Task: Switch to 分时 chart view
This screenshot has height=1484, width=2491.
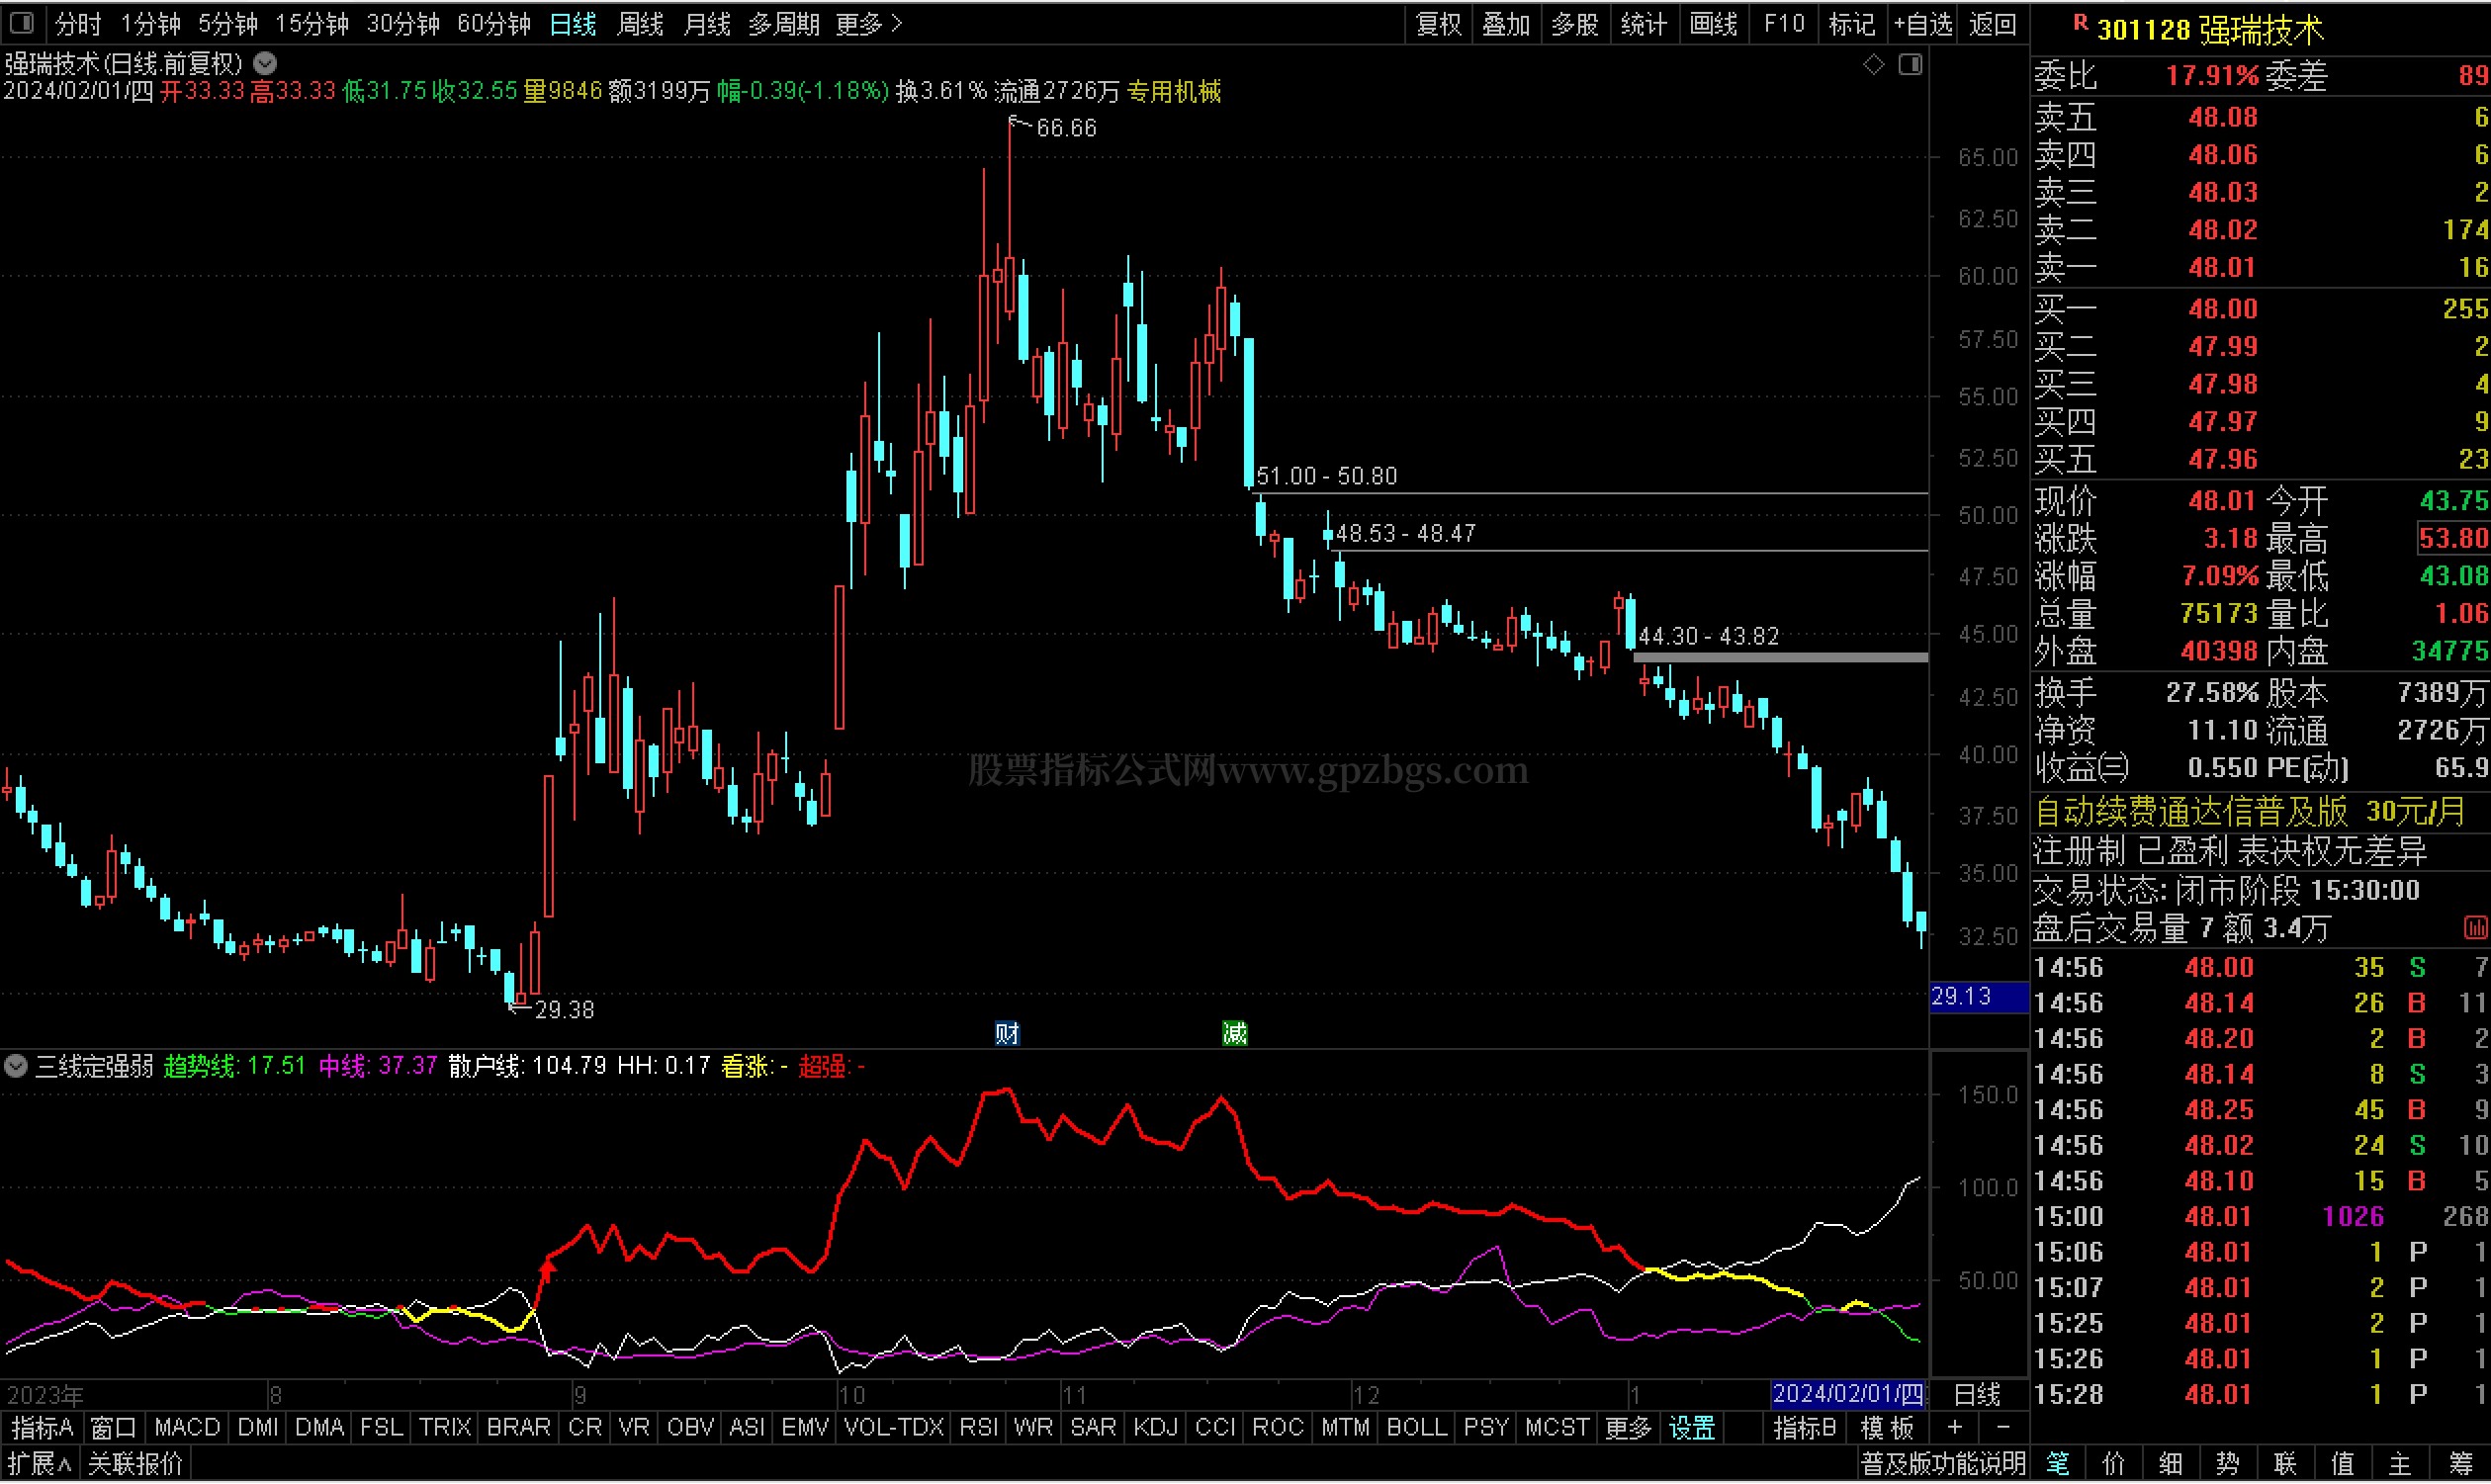Action: pyautogui.click(x=78, y=23)
